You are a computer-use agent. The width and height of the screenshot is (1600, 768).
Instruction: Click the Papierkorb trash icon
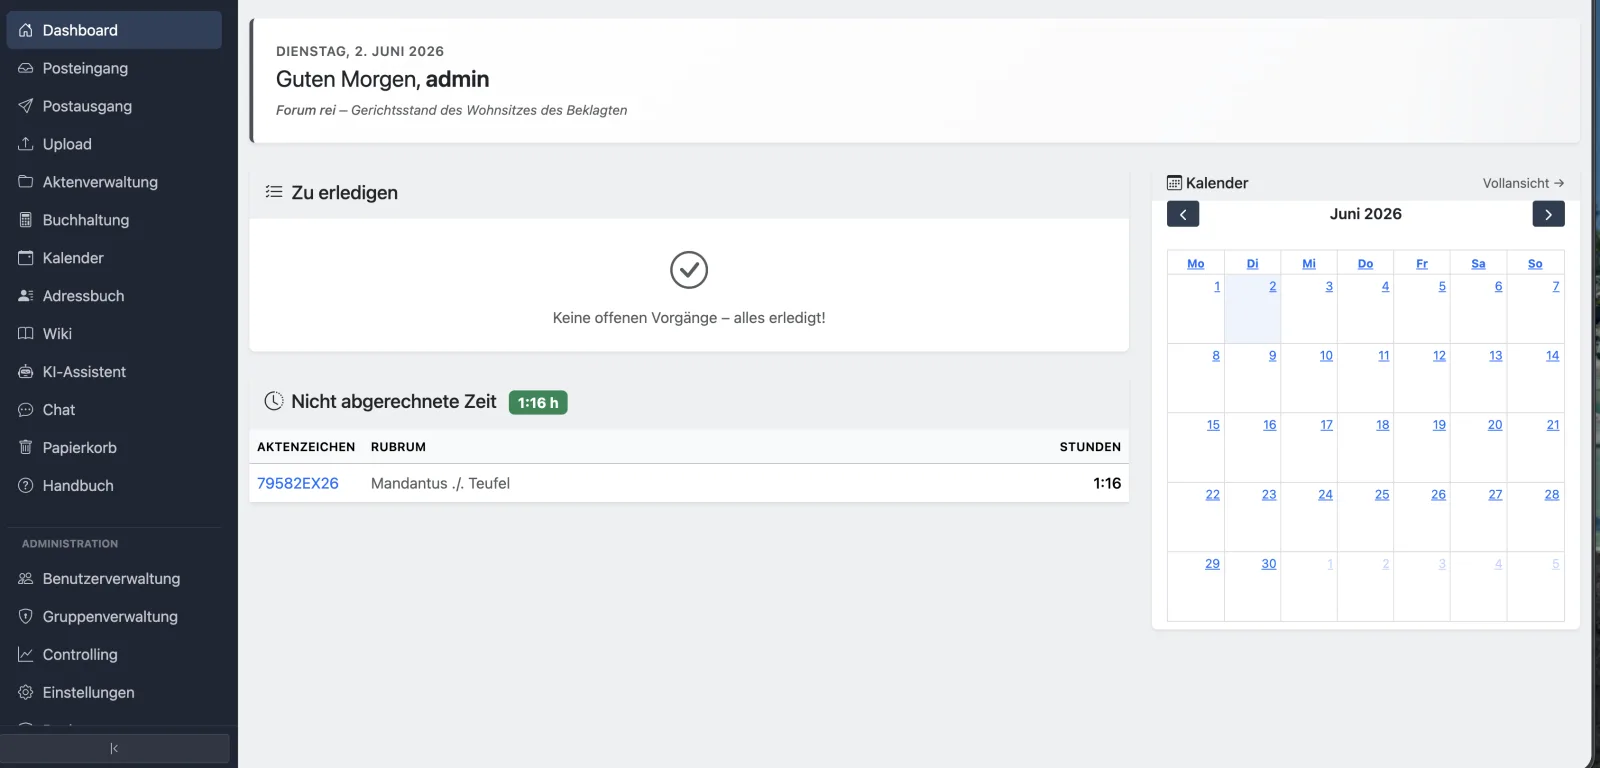(26, 448)
